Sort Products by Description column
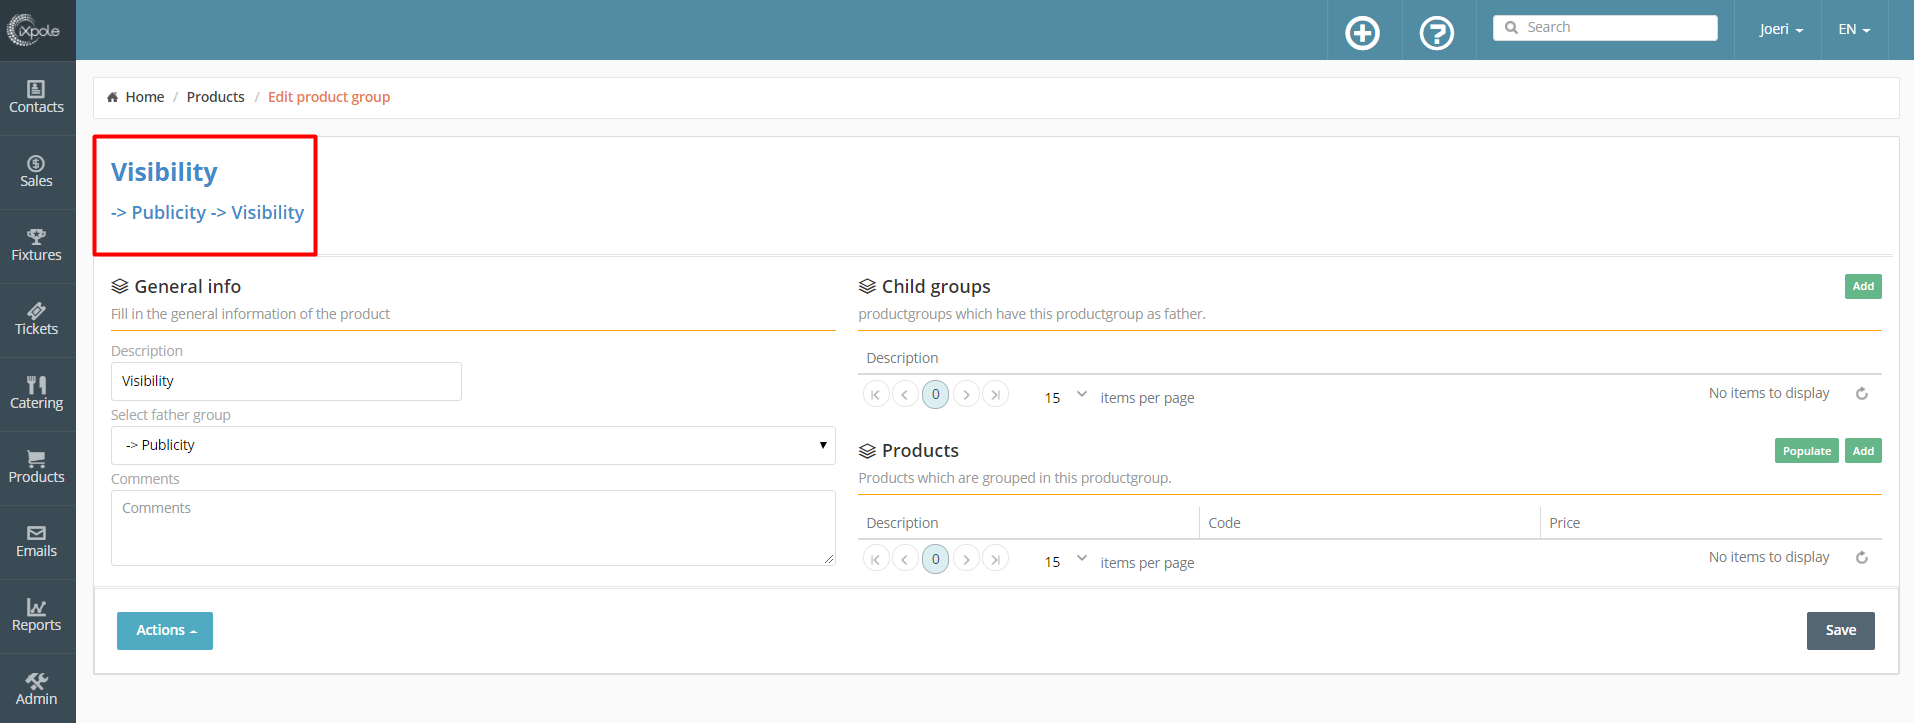This screenshot has width=1914, height=723. click(902, 523)
